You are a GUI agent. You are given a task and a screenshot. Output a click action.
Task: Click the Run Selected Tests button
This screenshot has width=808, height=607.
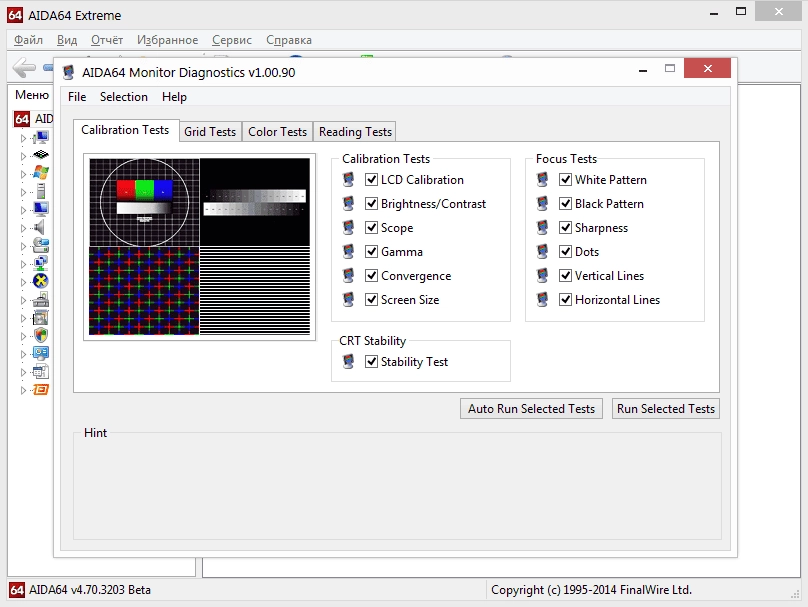665,409
